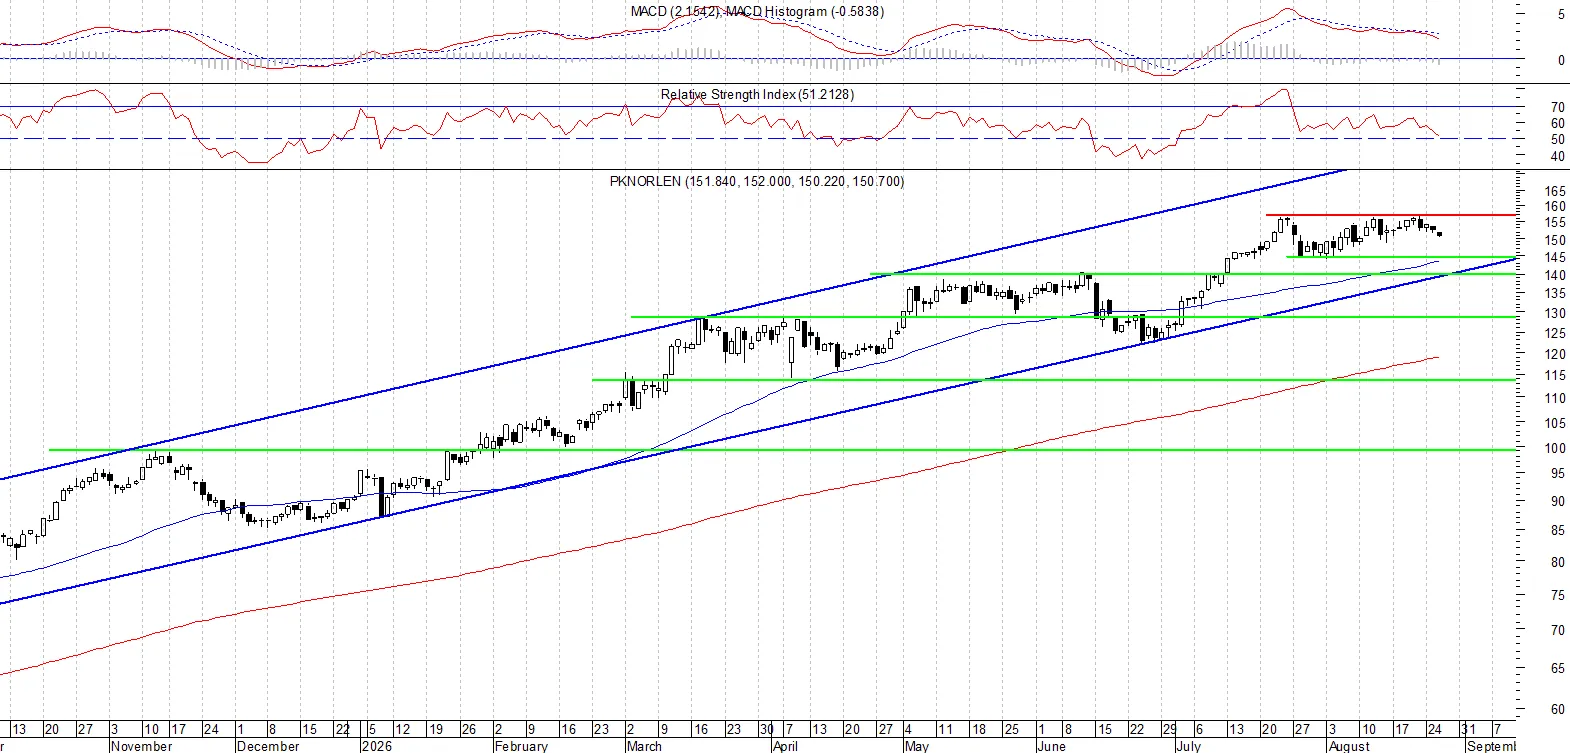Select the July month label
This screenshot has width=1570, height=753.
1188,746
